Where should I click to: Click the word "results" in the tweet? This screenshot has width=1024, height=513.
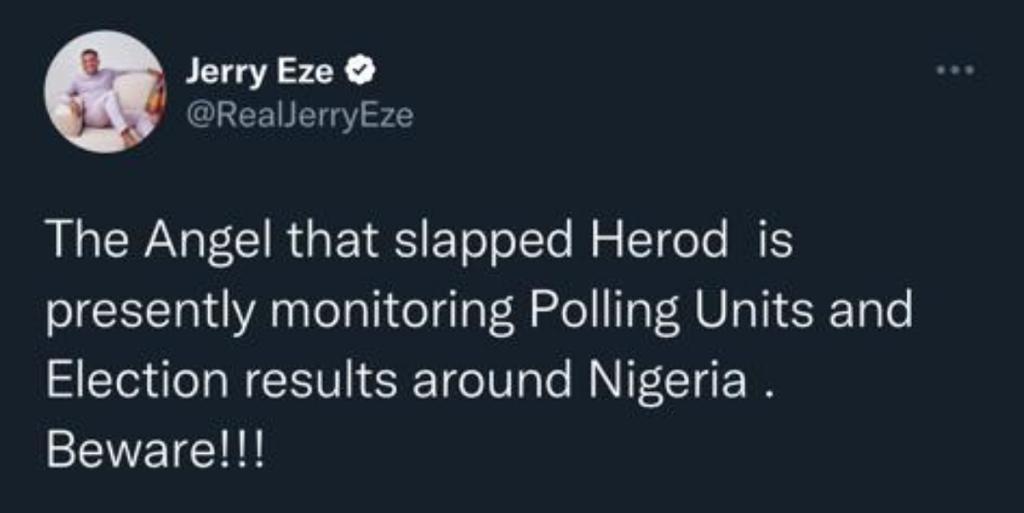tap(322, 381)
